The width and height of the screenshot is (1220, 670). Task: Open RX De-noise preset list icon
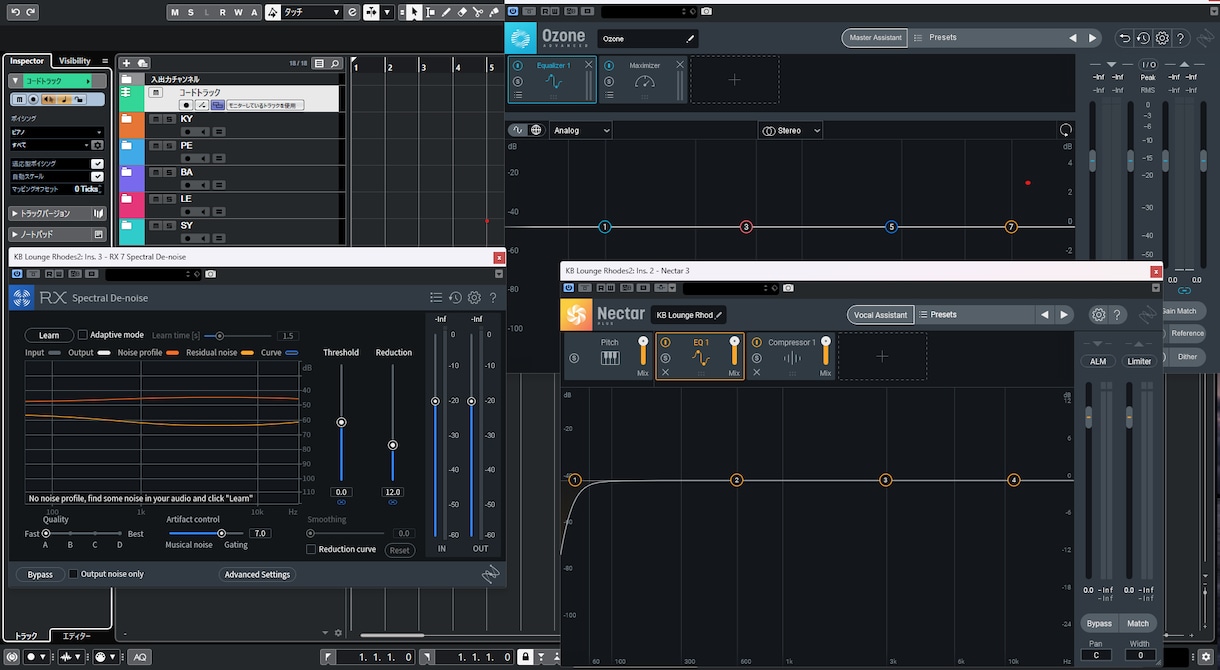point(436,297)
